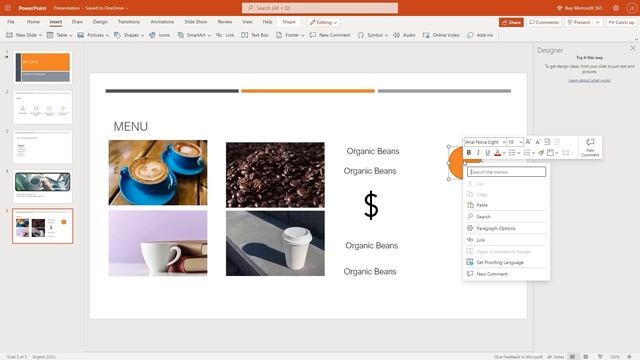This screenshot has height=360, width=640.
Task: Click the Share button
Action: pyautogui.click(x=511, y=22)
